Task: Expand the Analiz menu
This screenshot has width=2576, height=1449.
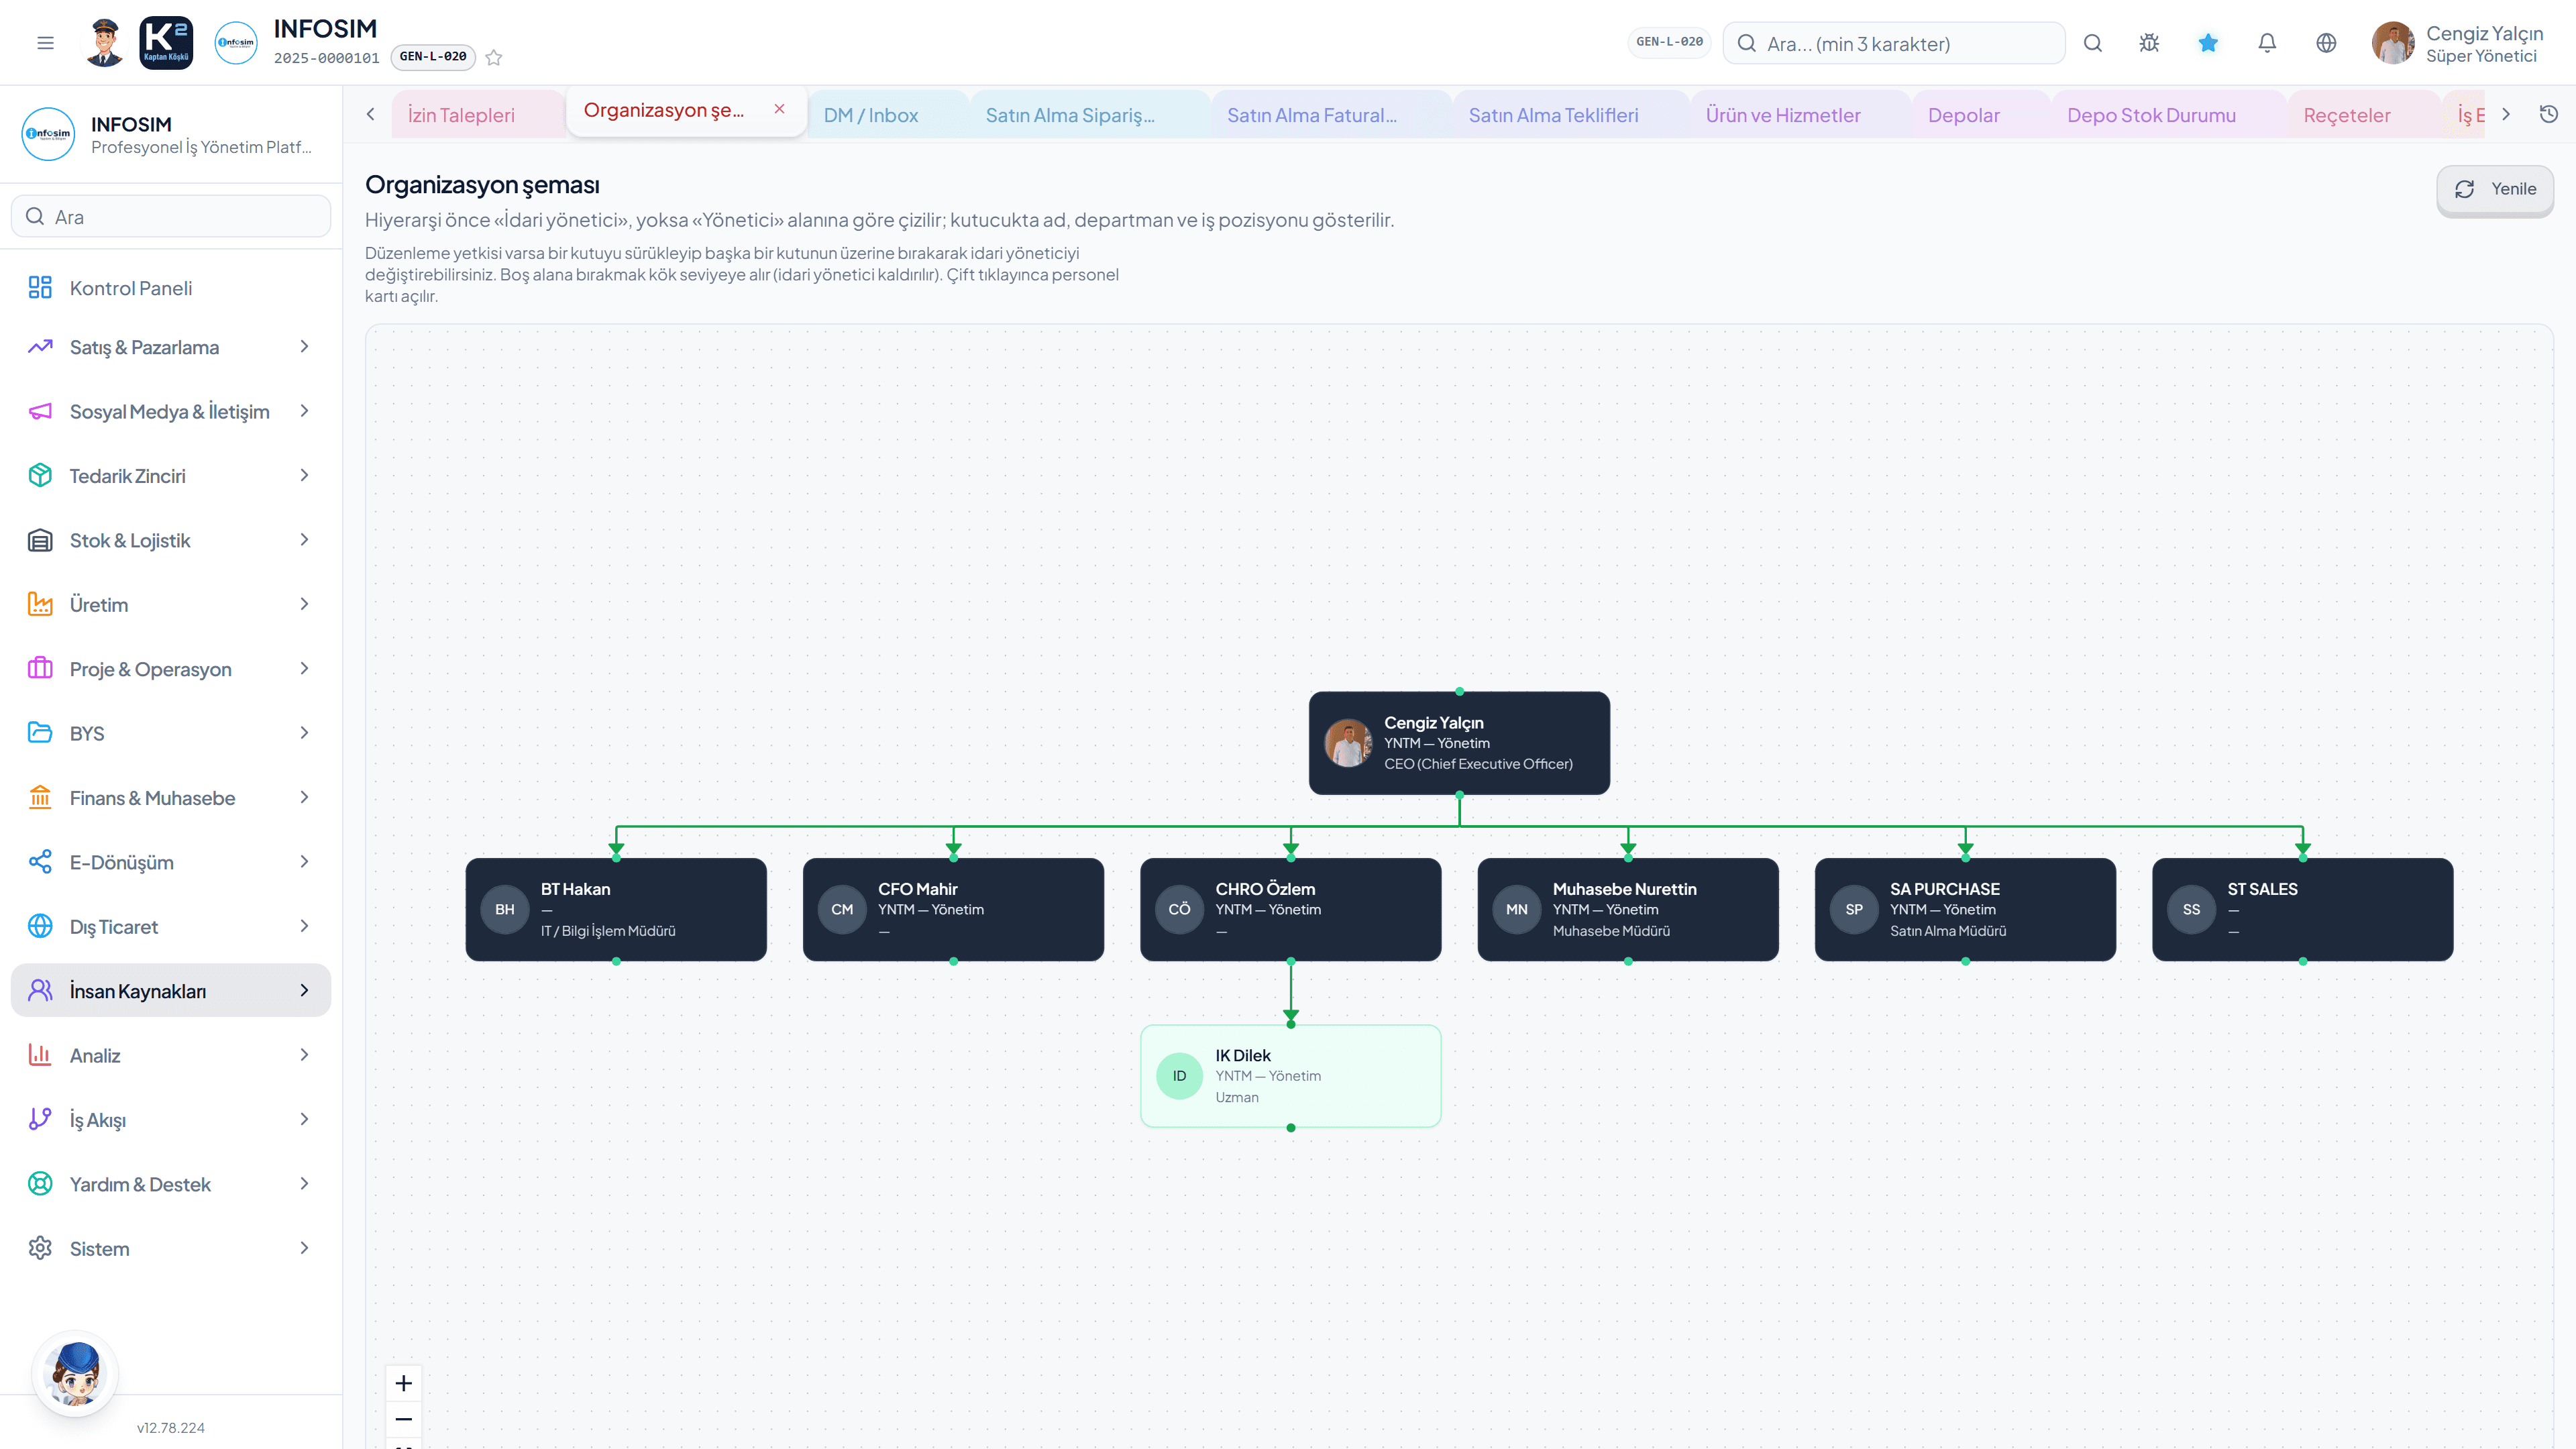Action: 171,1055
